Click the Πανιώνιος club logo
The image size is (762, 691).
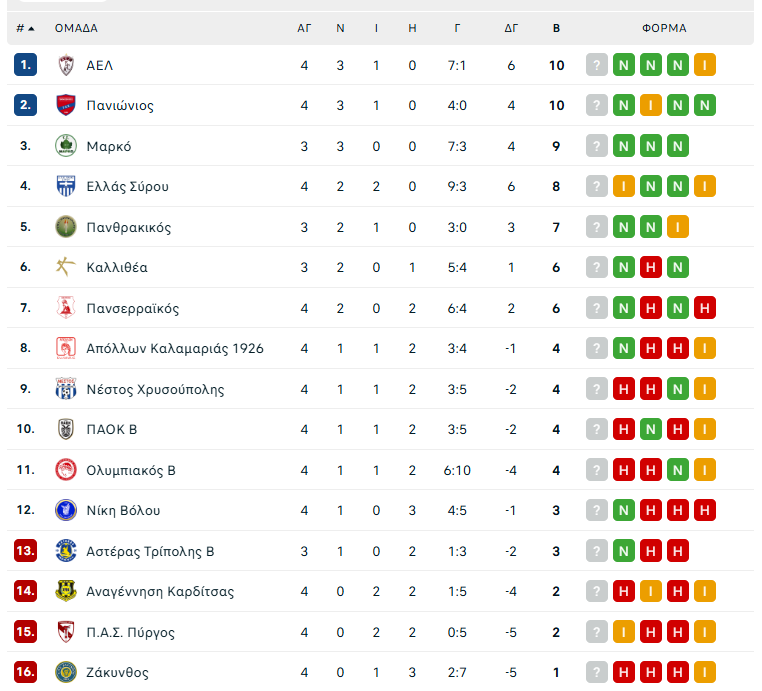66,105
